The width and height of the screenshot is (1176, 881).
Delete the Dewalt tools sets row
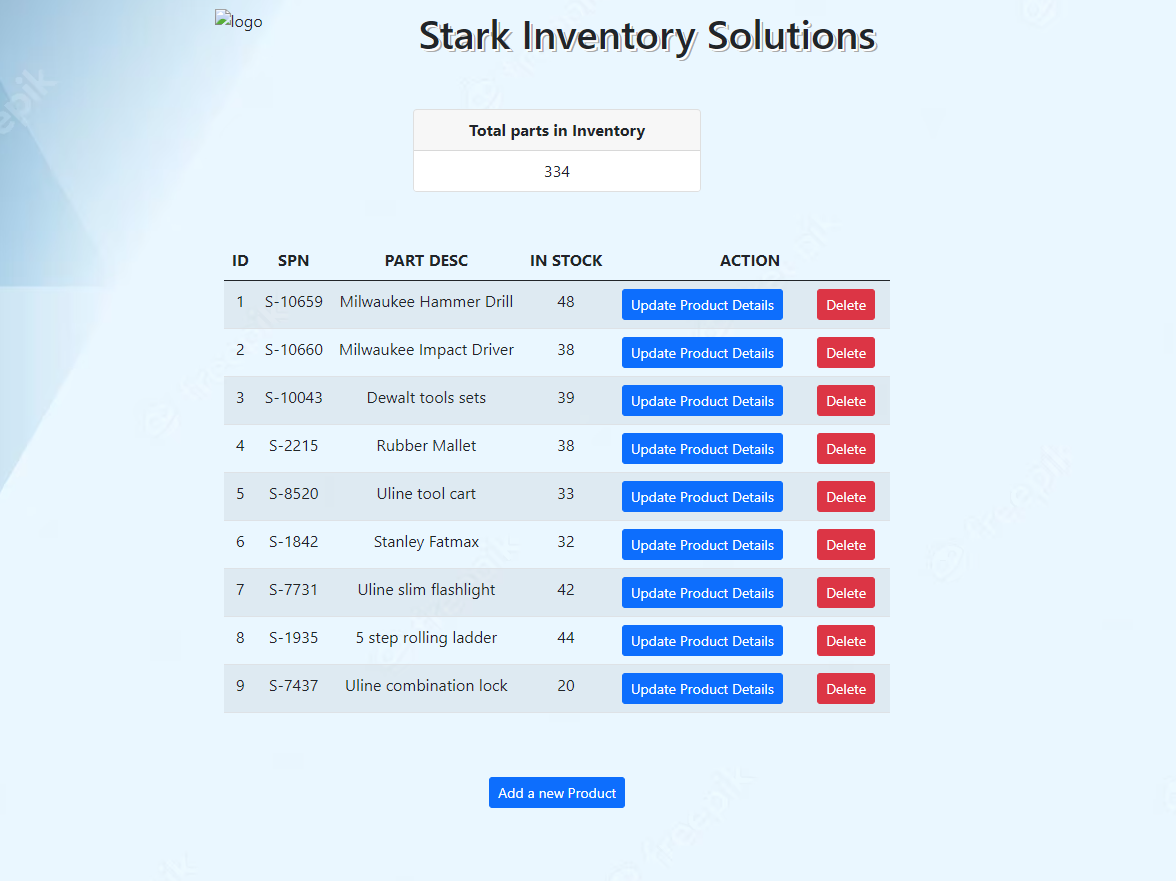(845, 400)
